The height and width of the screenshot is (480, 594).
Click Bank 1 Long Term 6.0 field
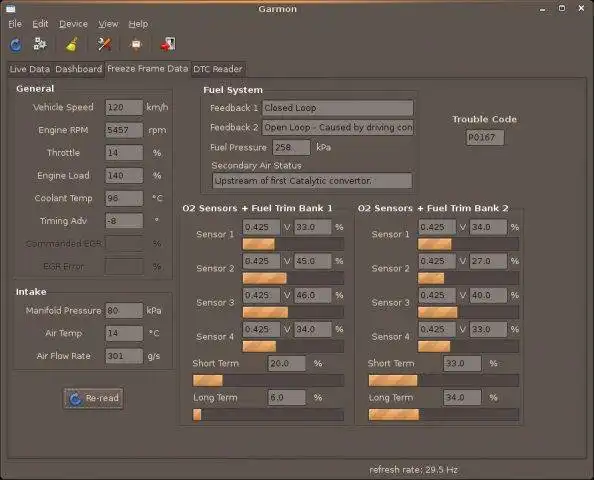point(287,397)
